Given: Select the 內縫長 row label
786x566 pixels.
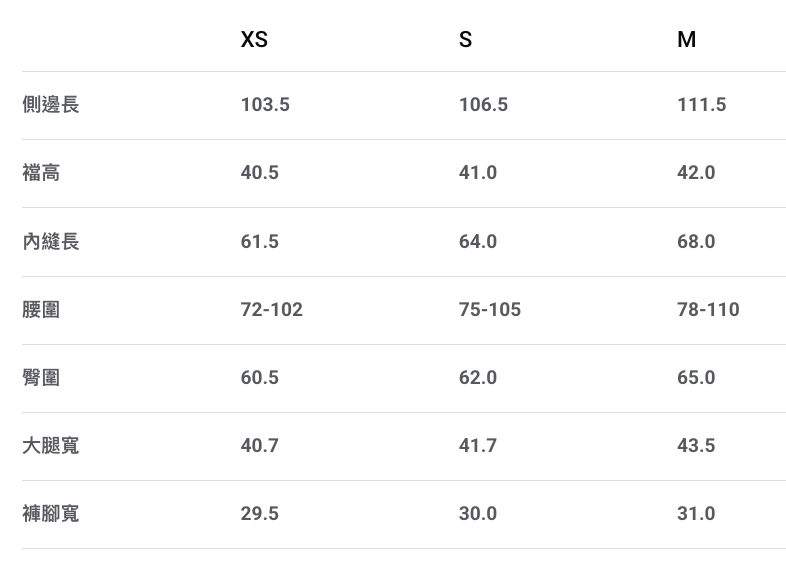Looking at the screenshot, I should [51, 241].
